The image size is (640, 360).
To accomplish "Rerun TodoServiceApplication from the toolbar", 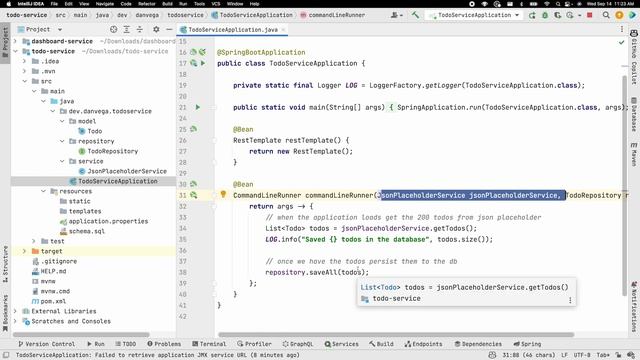I will pyautogui.click(x=532, y=15).
